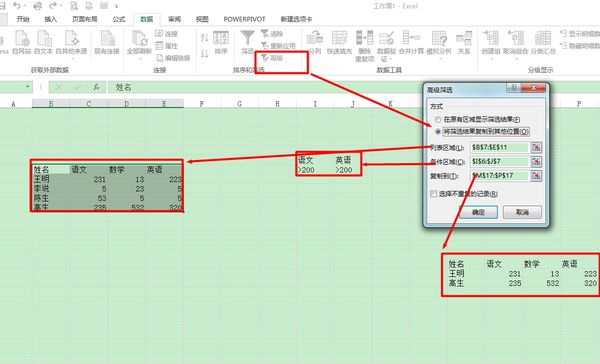Switch to the 开始 (Home) tab

coord(23,19)
